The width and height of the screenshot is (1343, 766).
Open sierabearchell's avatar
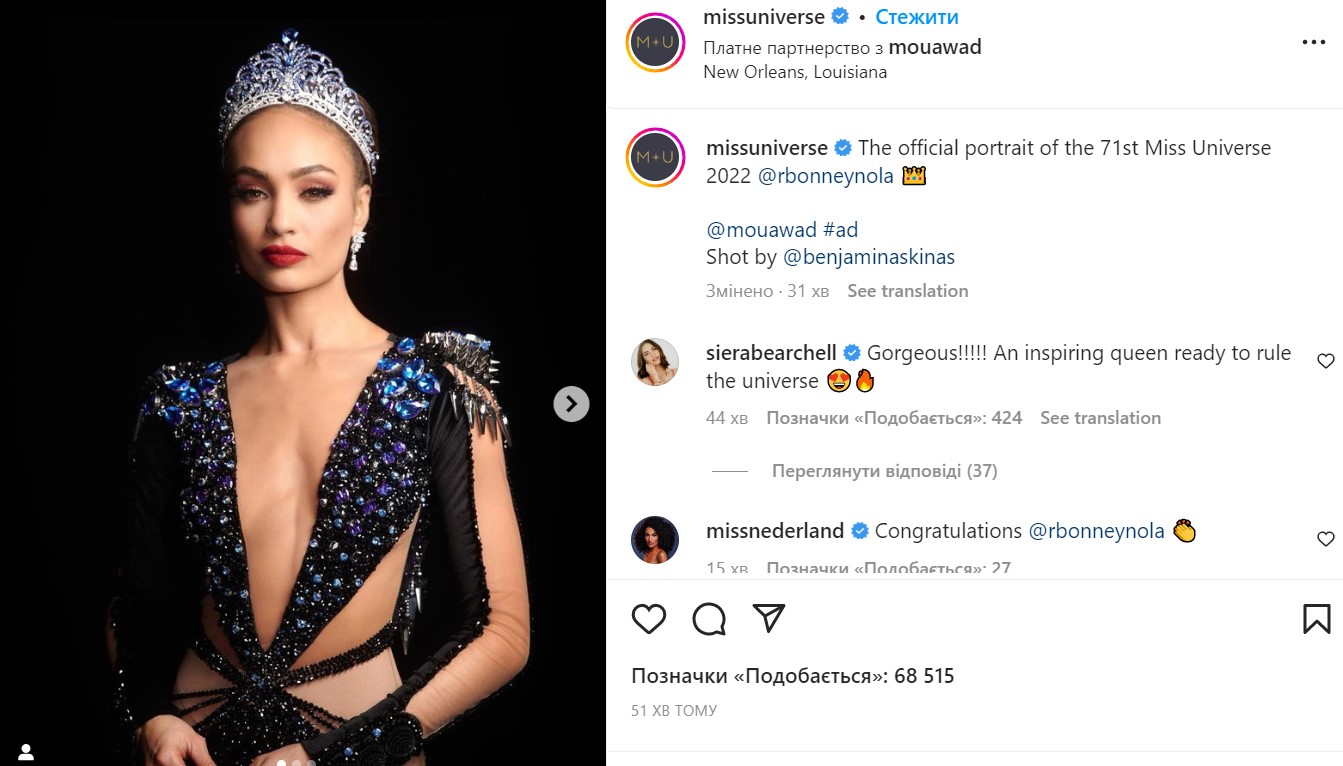655,362
